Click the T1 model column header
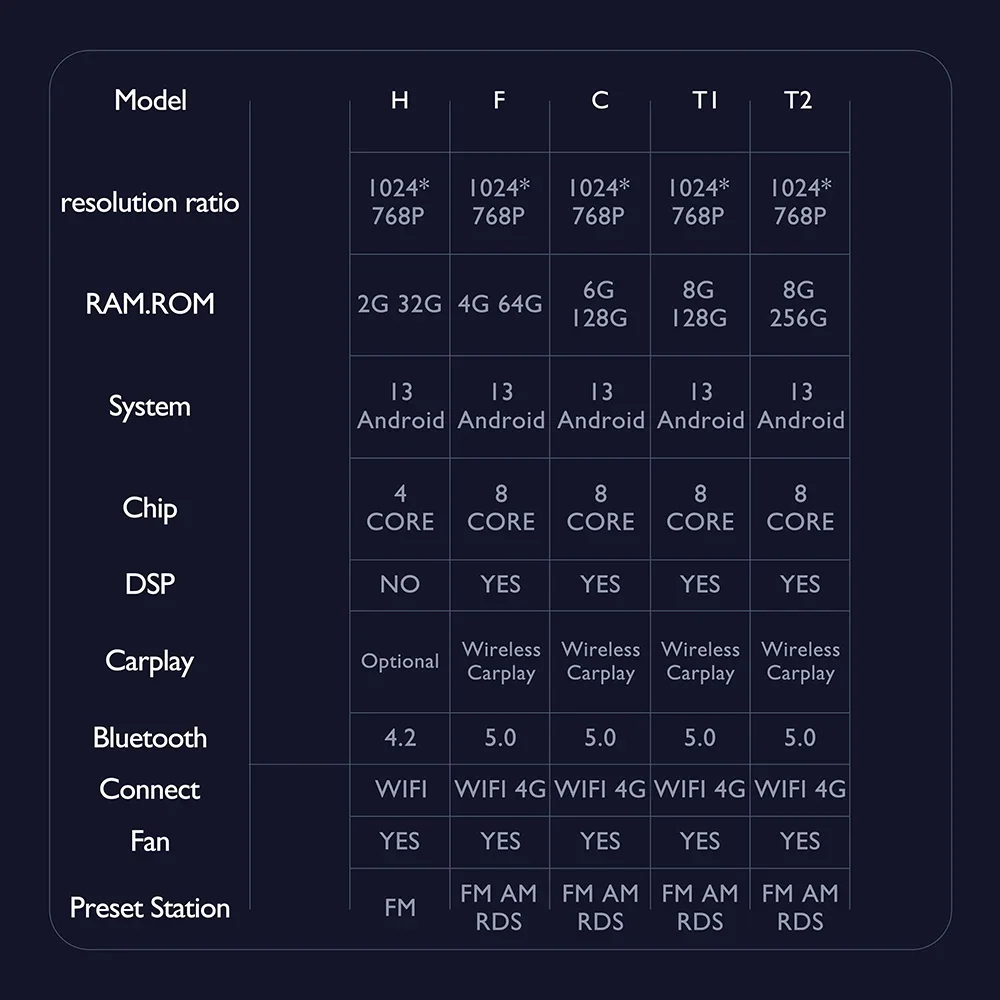 (705, 100)
